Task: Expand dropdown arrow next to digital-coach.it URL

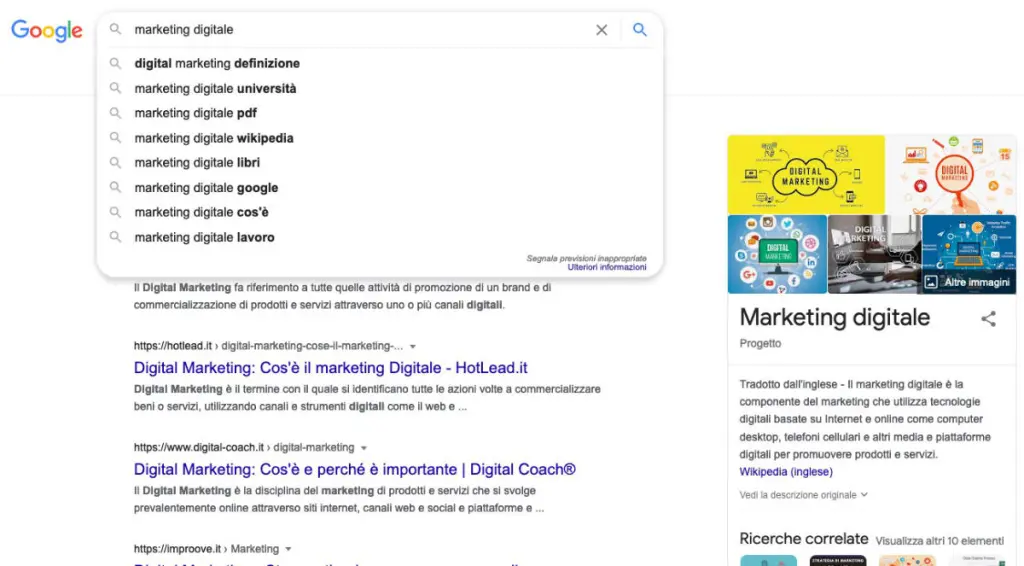Action: (x=364, y=448)
